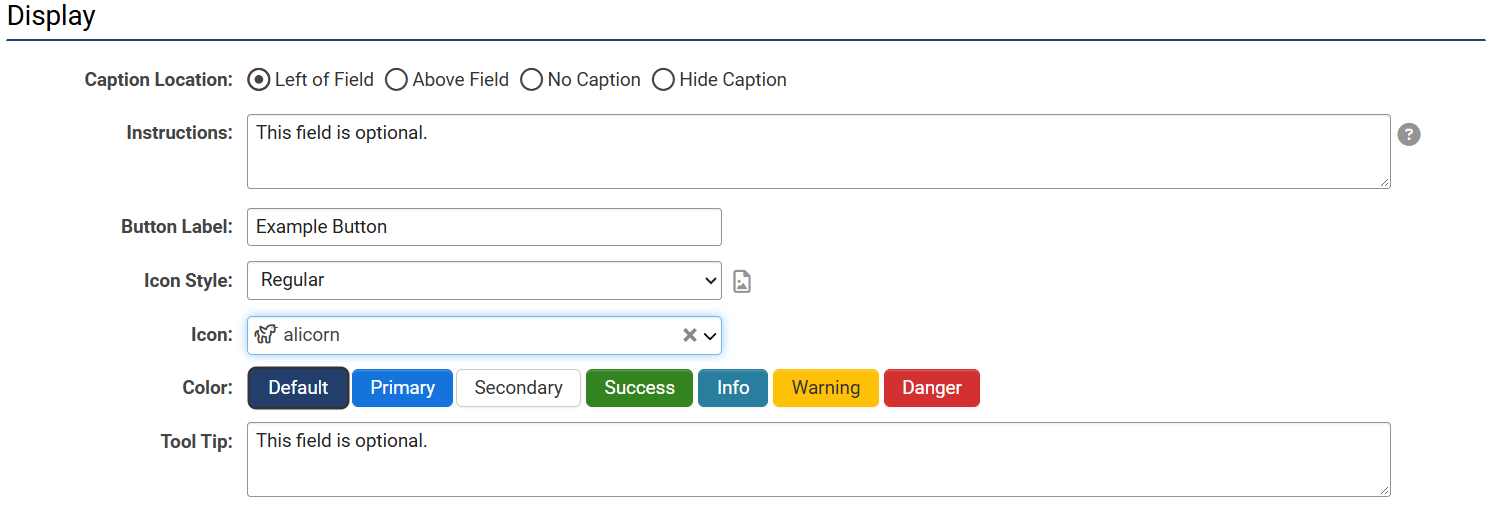Select the Info teal color button

point(733,388)
